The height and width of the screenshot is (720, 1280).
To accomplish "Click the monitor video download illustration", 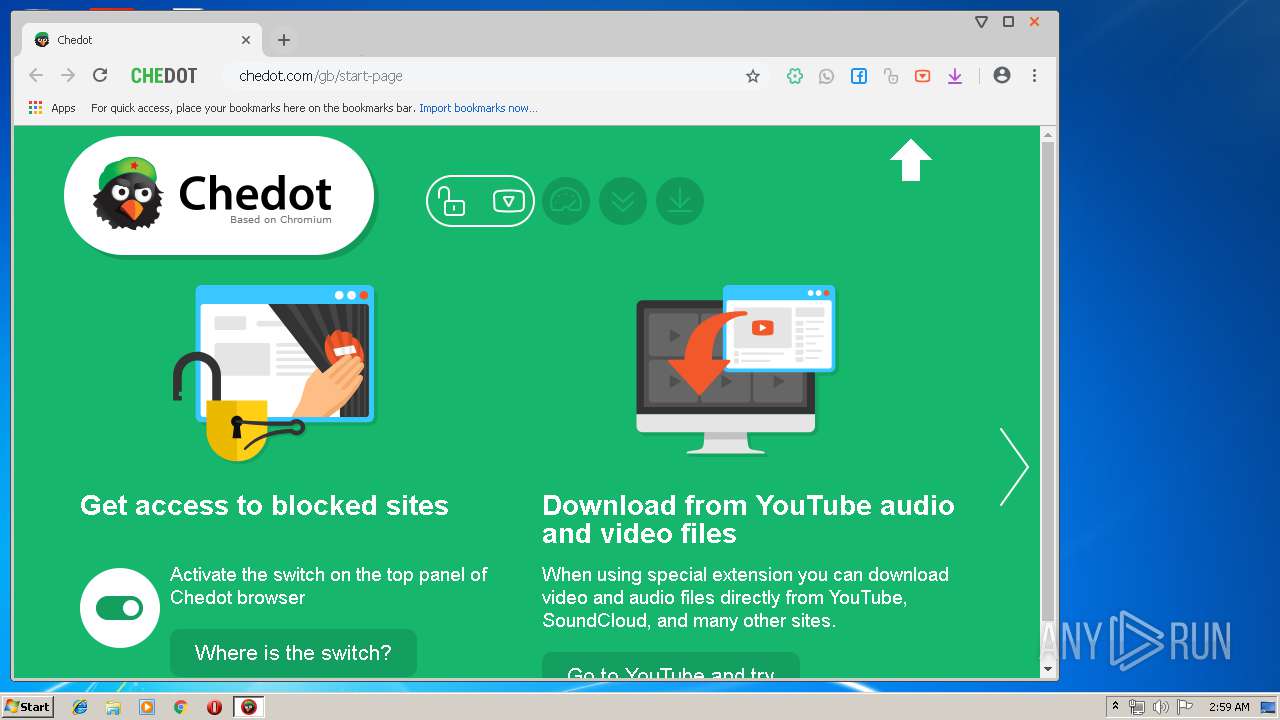I will (736, 370).
